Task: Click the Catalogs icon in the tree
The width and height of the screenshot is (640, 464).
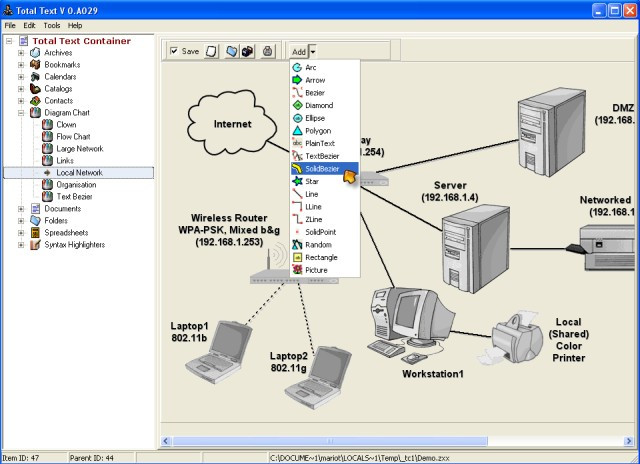Action: click(35, 89)
